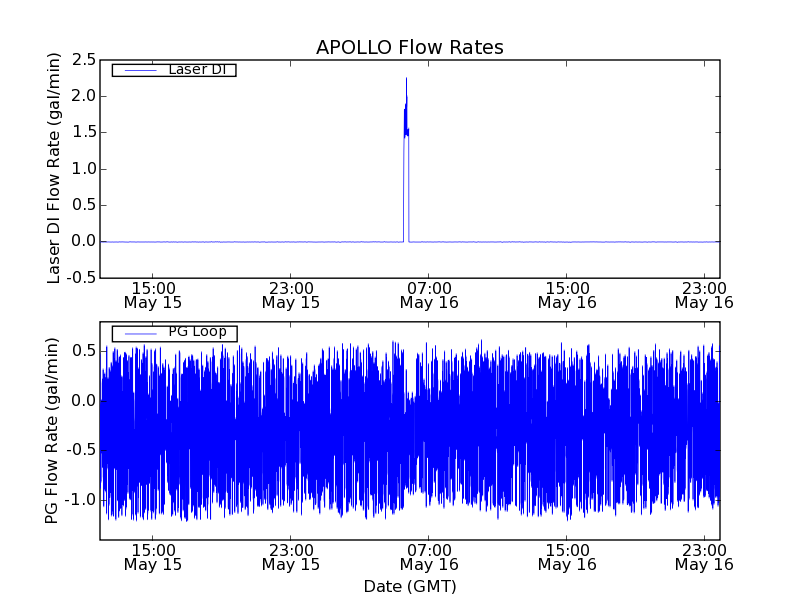Viewport: 800px width, 600px height.
Task: Click top plot's 15:00 May 15 tick label
Action: point(152,294)
